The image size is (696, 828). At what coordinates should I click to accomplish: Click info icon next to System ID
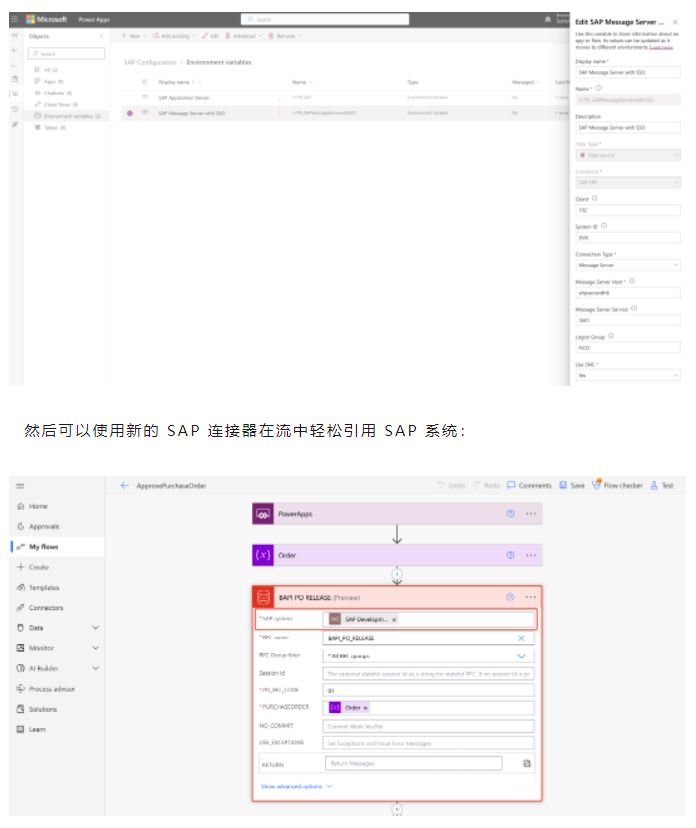coord(604,226)
